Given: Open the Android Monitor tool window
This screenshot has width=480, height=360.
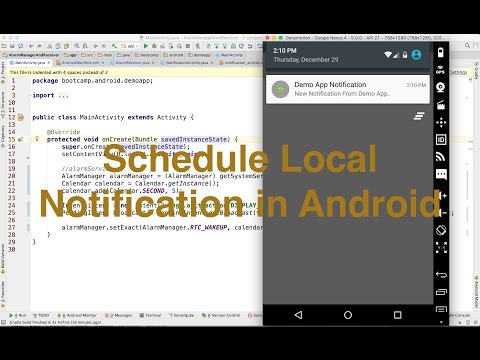Looking at the screenshot, I should coord(77,315).
